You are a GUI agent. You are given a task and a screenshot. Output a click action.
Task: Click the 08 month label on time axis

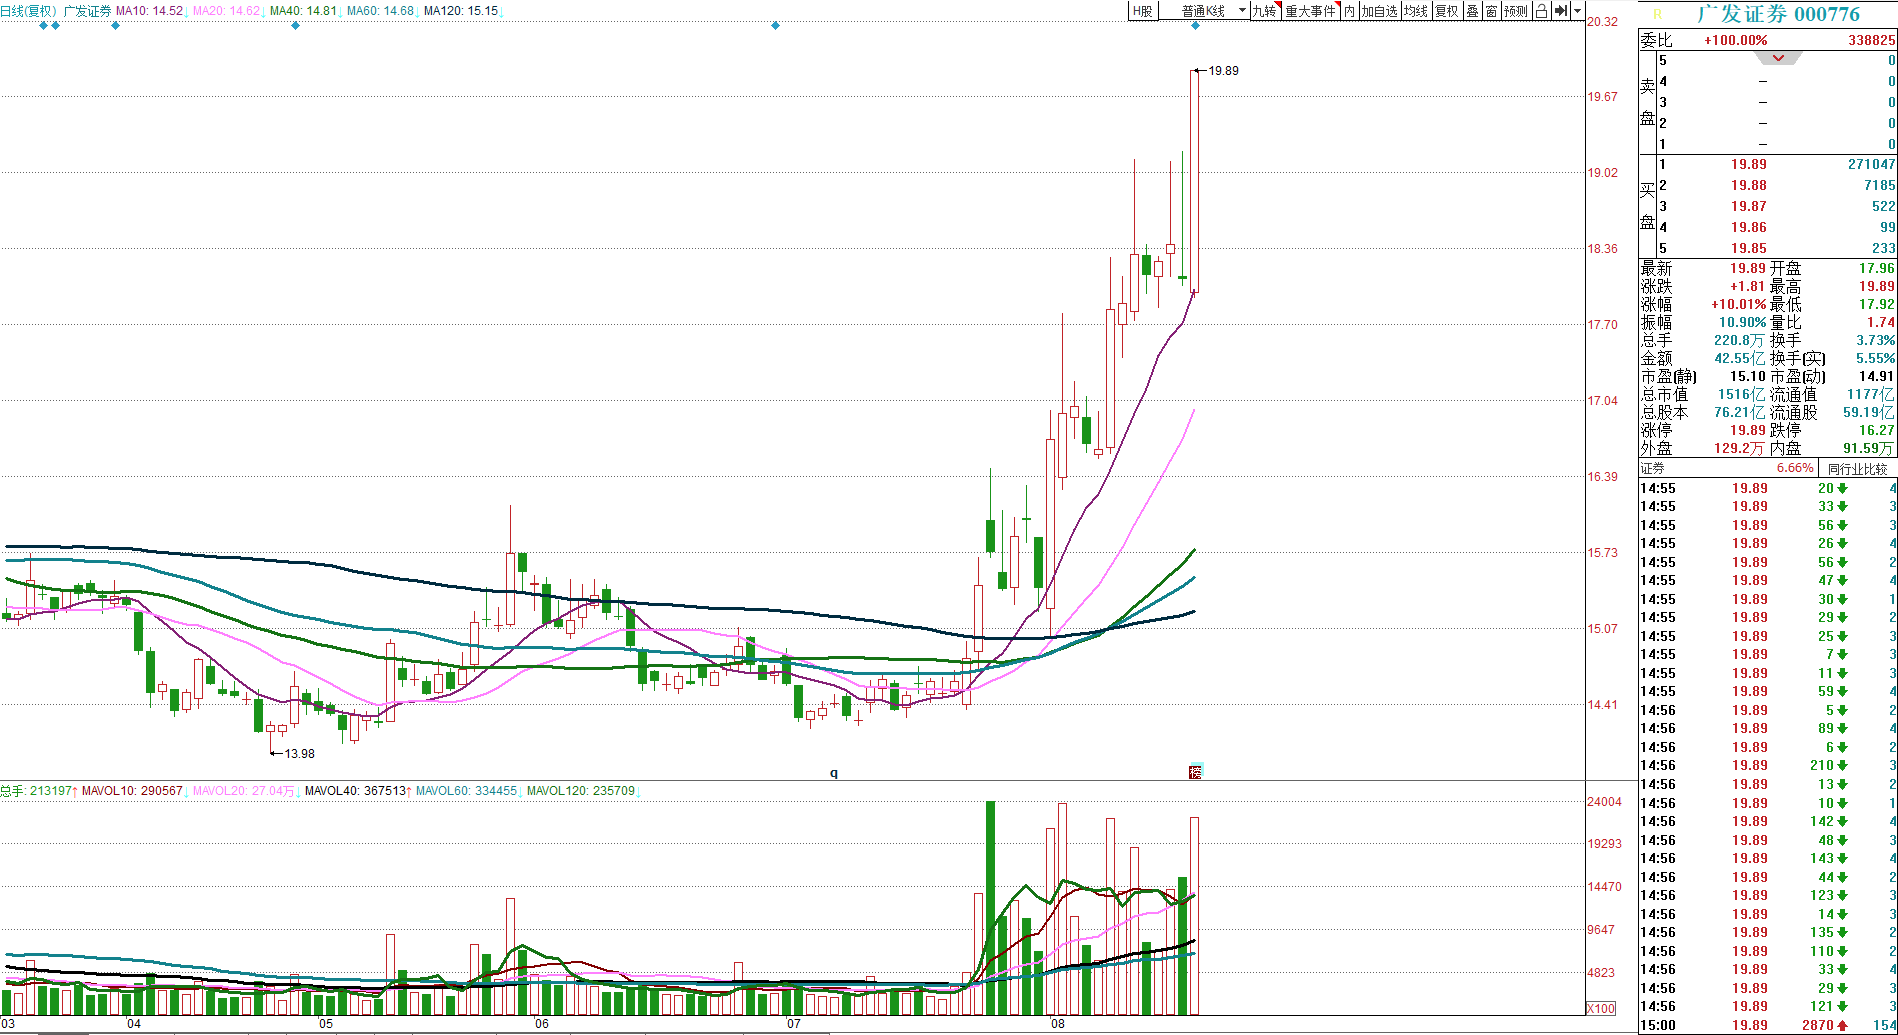[x=1058, y=1024]
